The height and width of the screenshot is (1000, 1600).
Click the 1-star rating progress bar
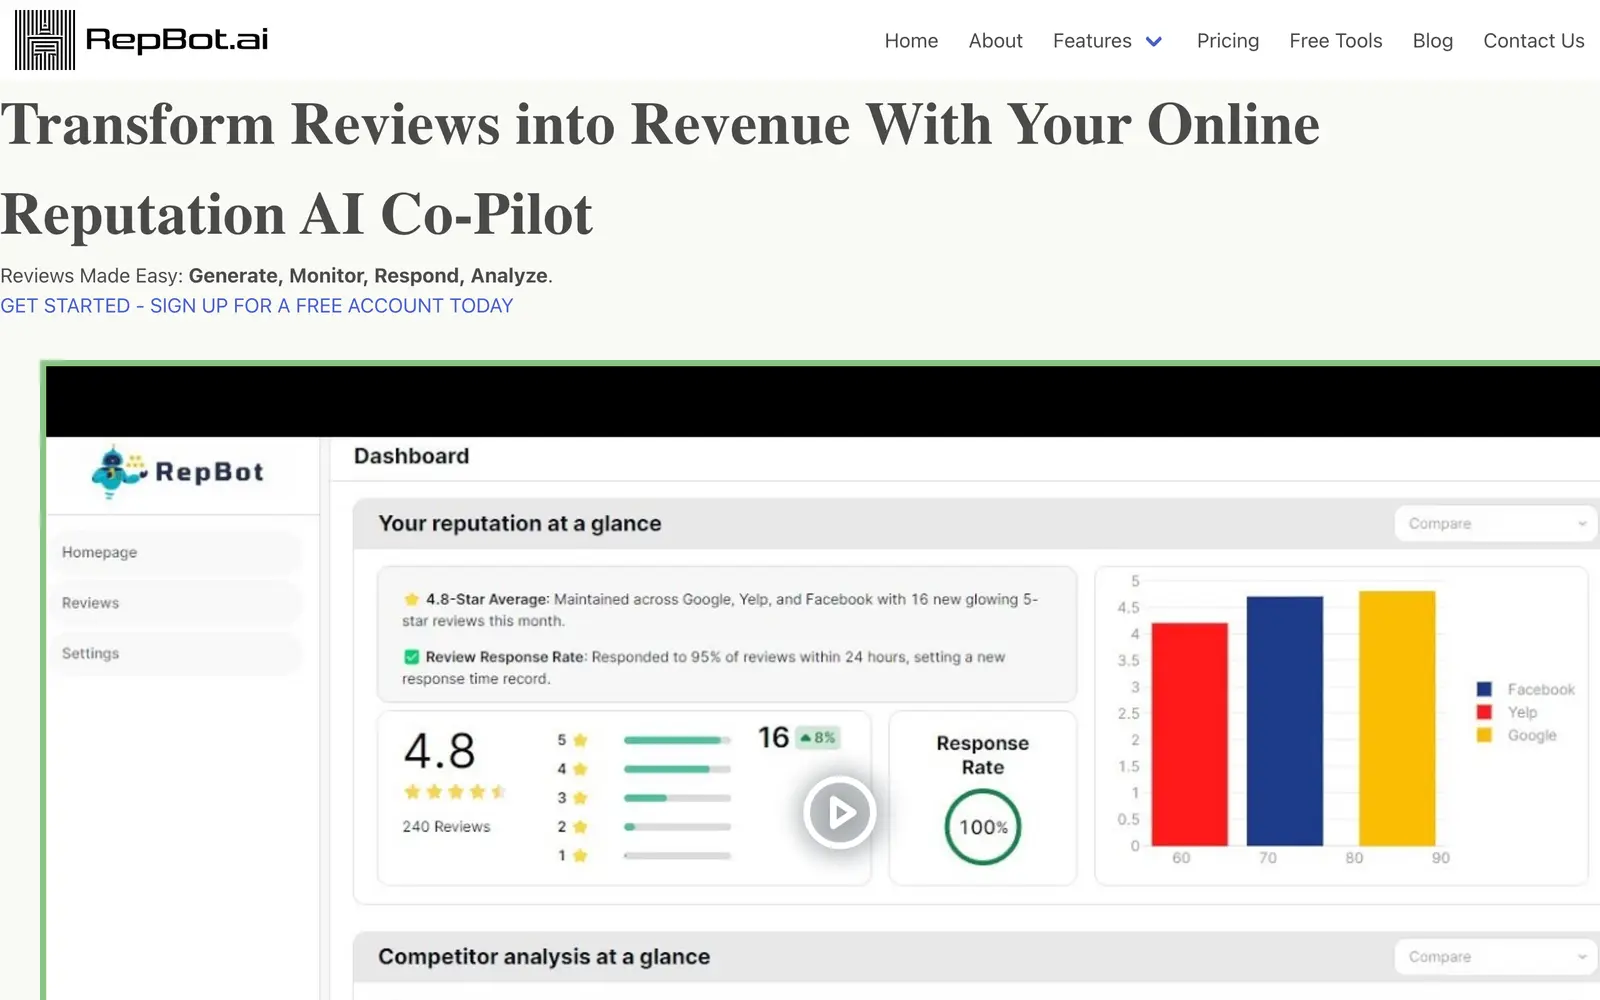point(677,856)
